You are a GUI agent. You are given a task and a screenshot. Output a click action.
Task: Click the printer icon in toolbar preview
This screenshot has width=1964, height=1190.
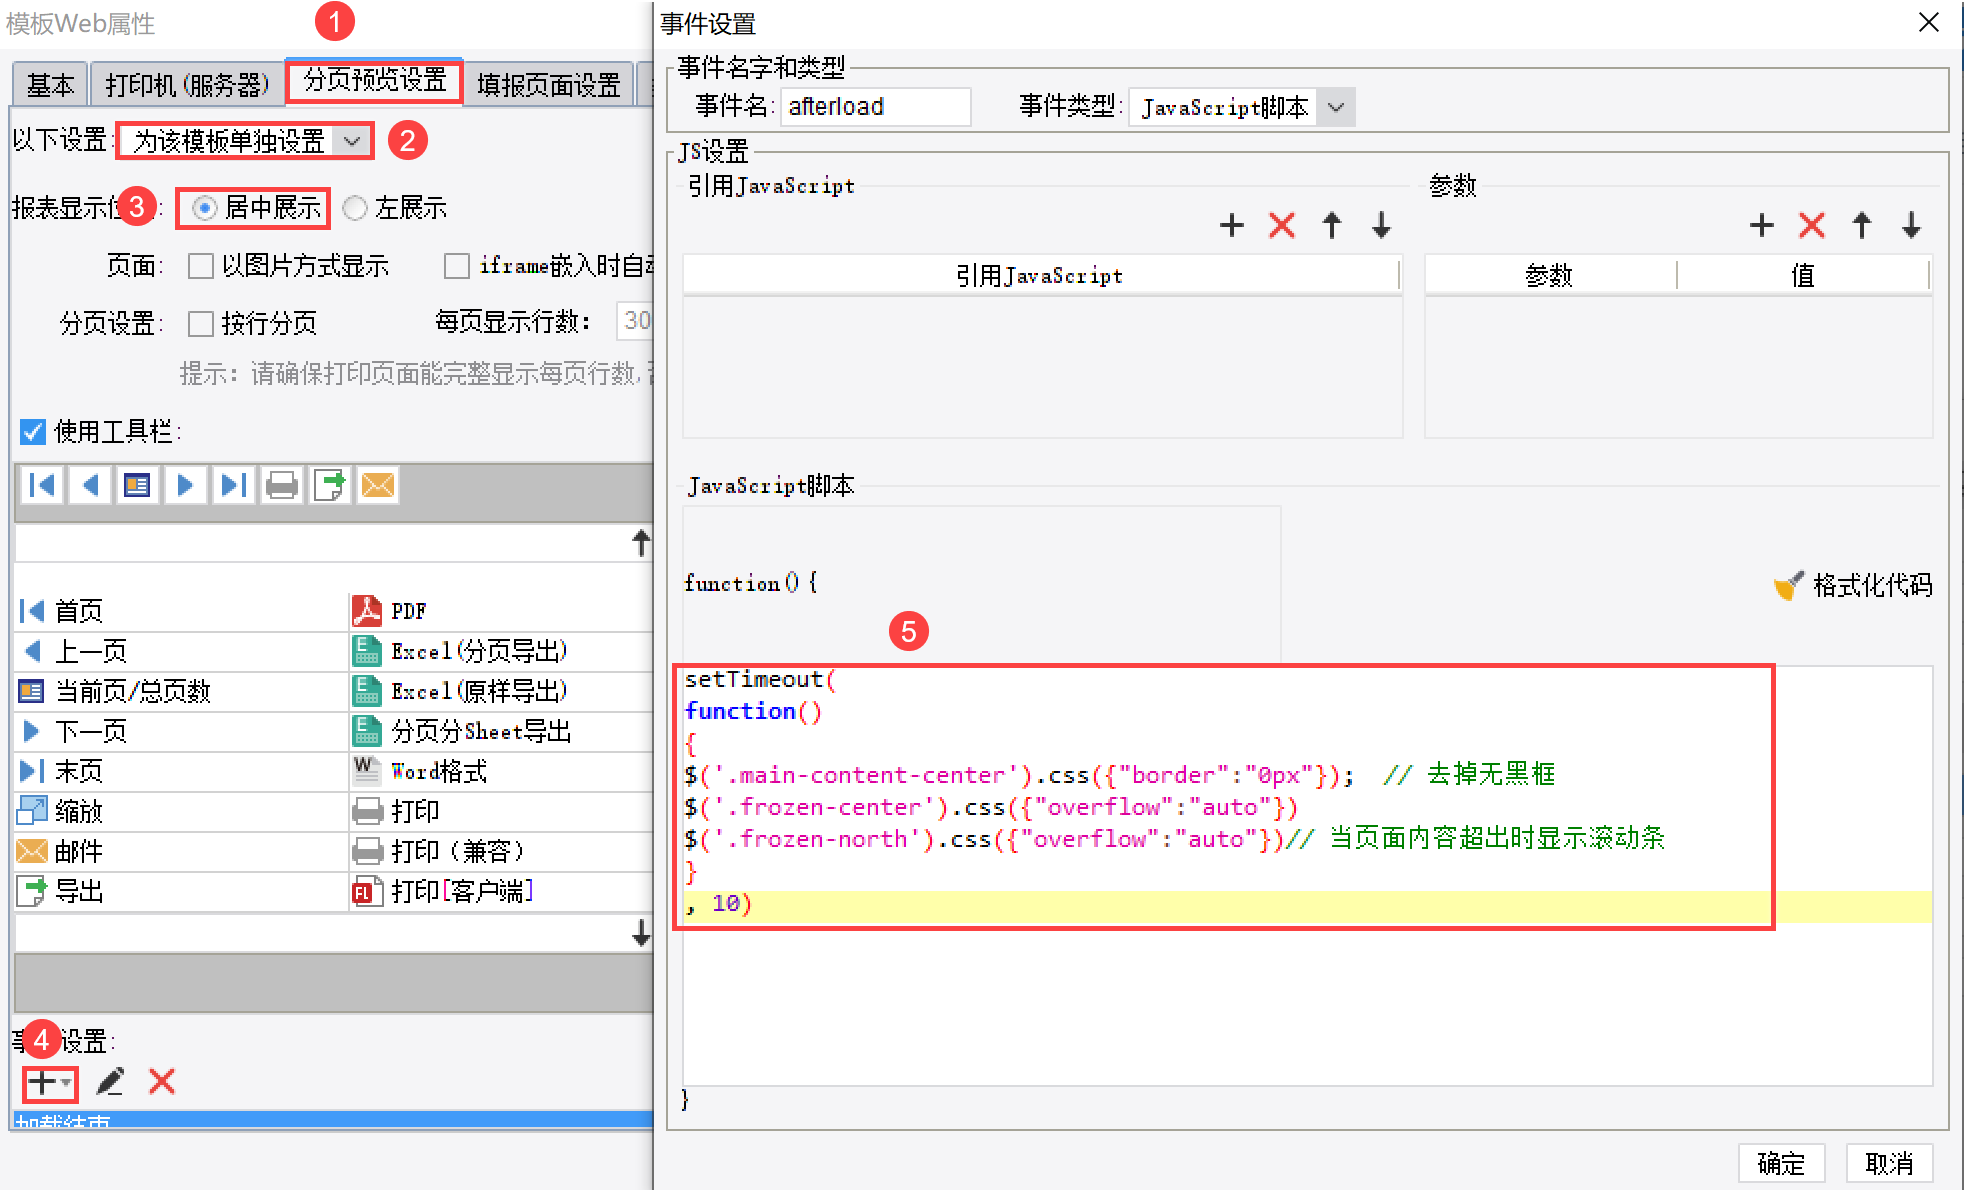282,486
